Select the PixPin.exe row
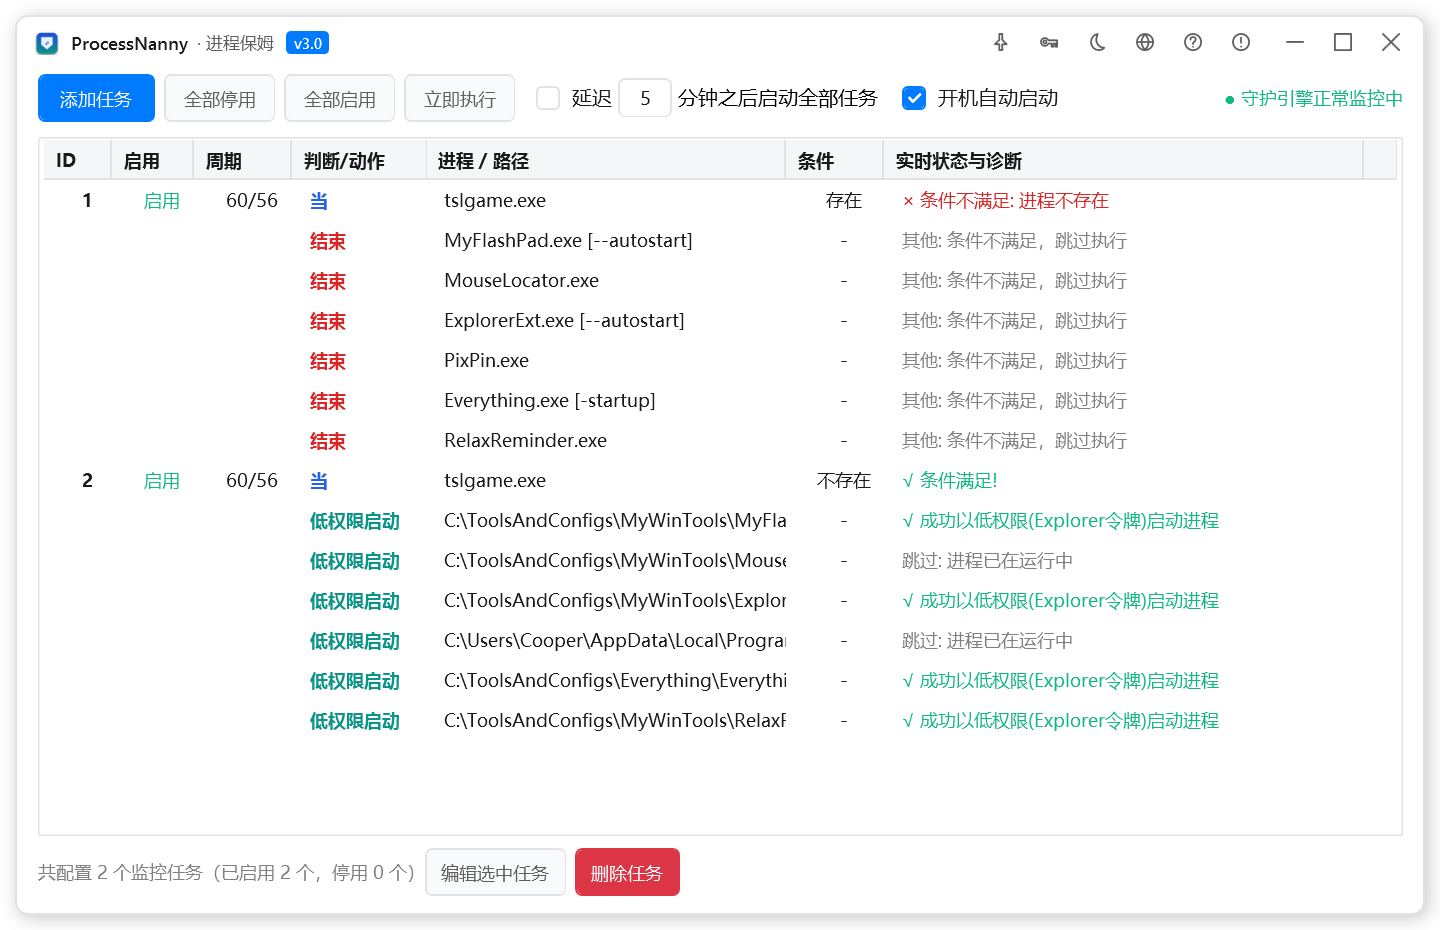This screenshot has height=930, width=1440. [720, 361]
